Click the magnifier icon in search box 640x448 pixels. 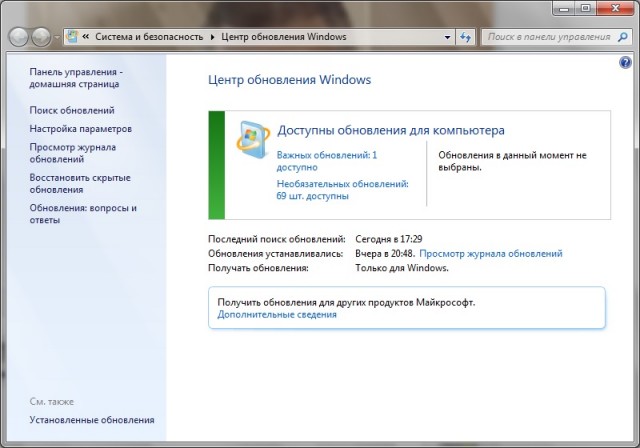(x=622, y=37)
